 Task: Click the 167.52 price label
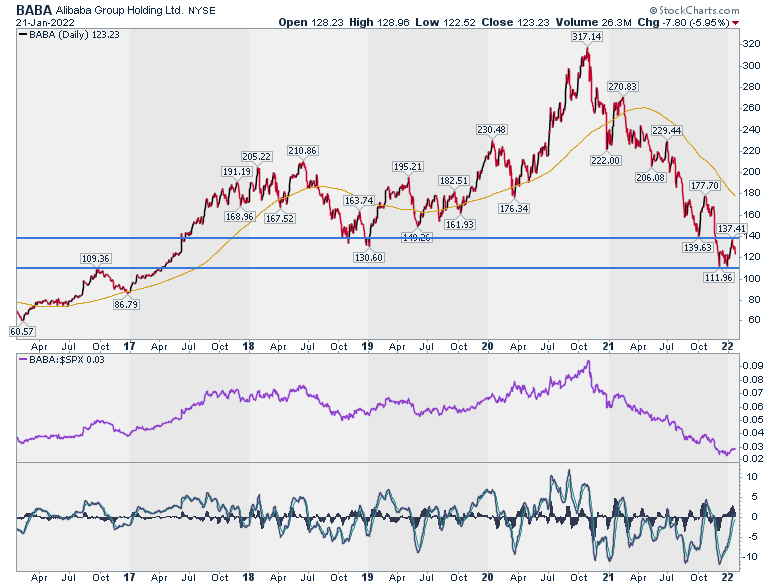tap(280, 218)
